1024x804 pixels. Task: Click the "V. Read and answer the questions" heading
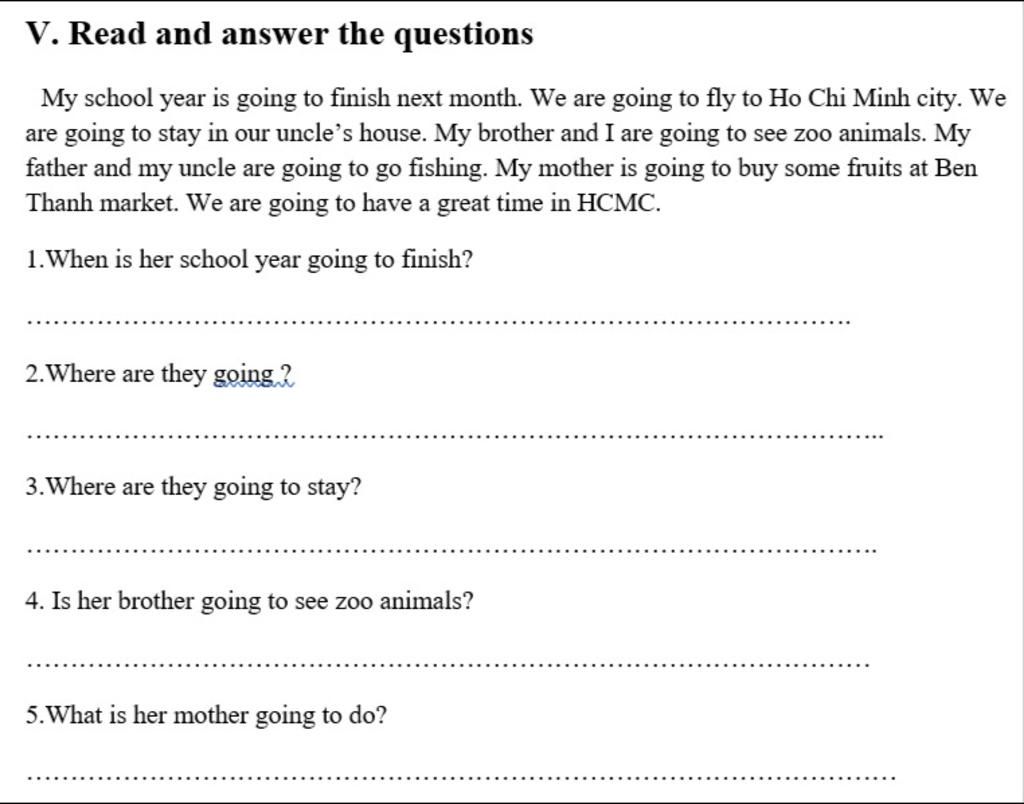point(279,34)
